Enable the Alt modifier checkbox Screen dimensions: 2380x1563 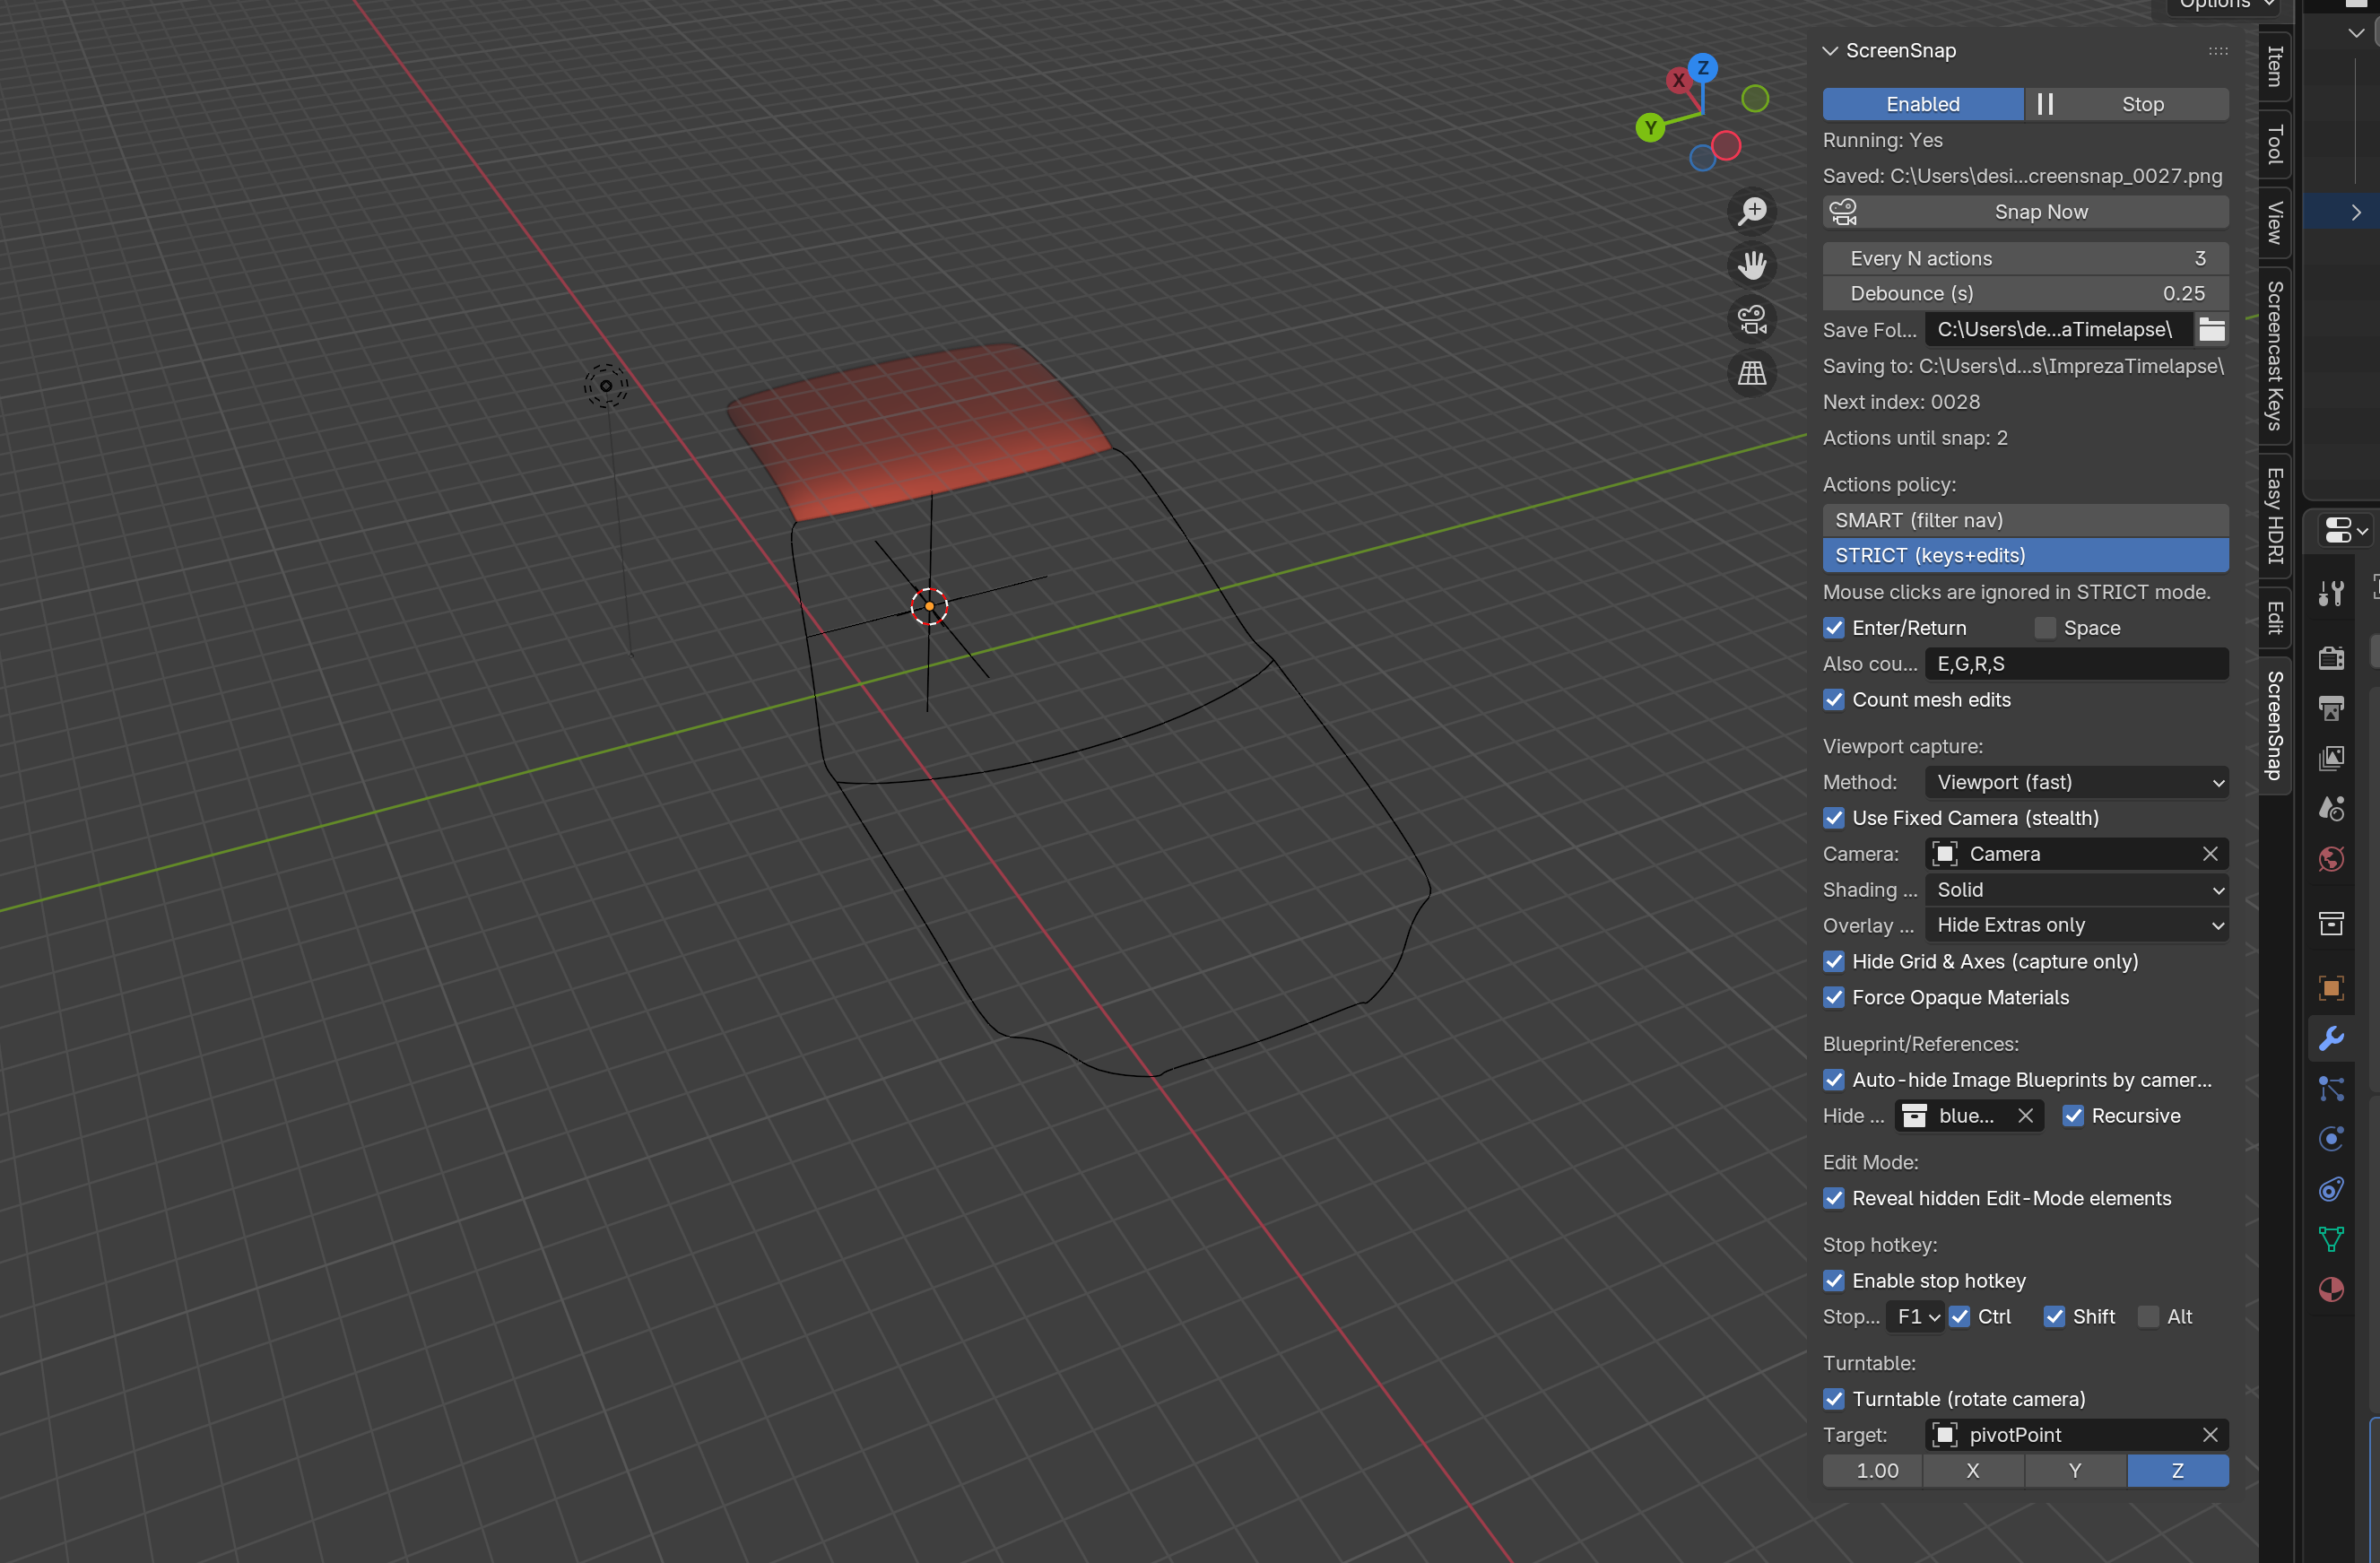(2148, 1317)
